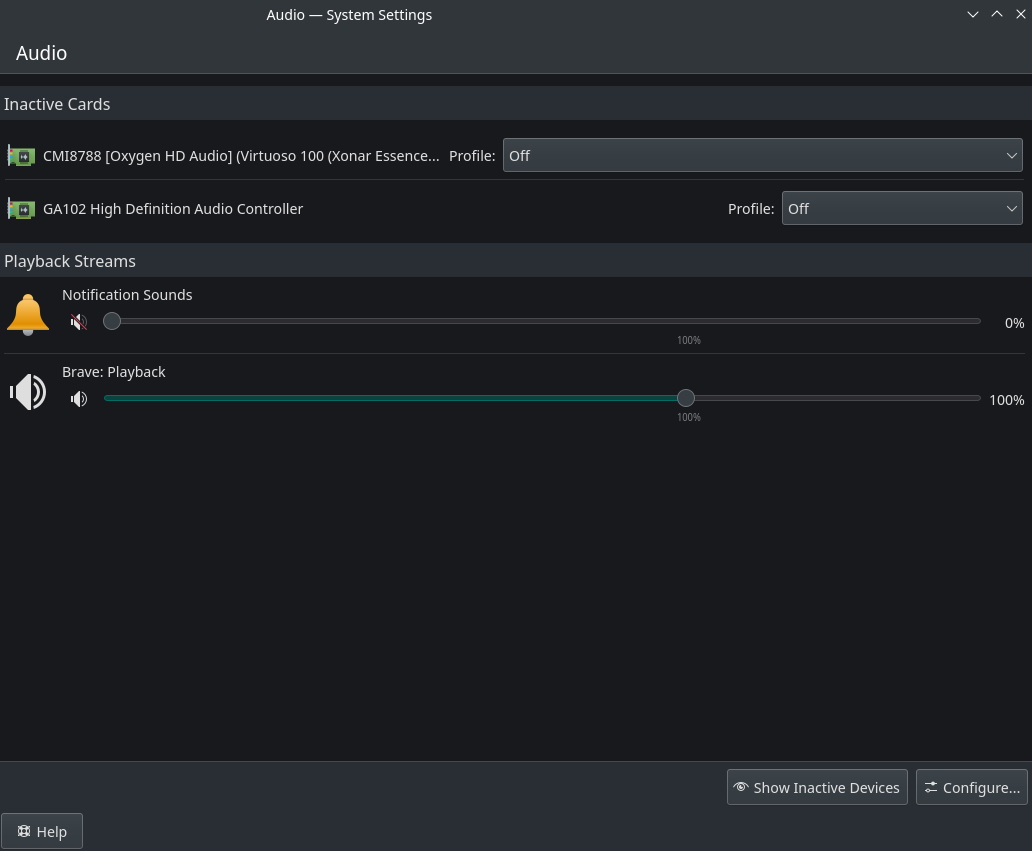
Task: Maximize the System Settings window
Action: [x=996, y=14]
